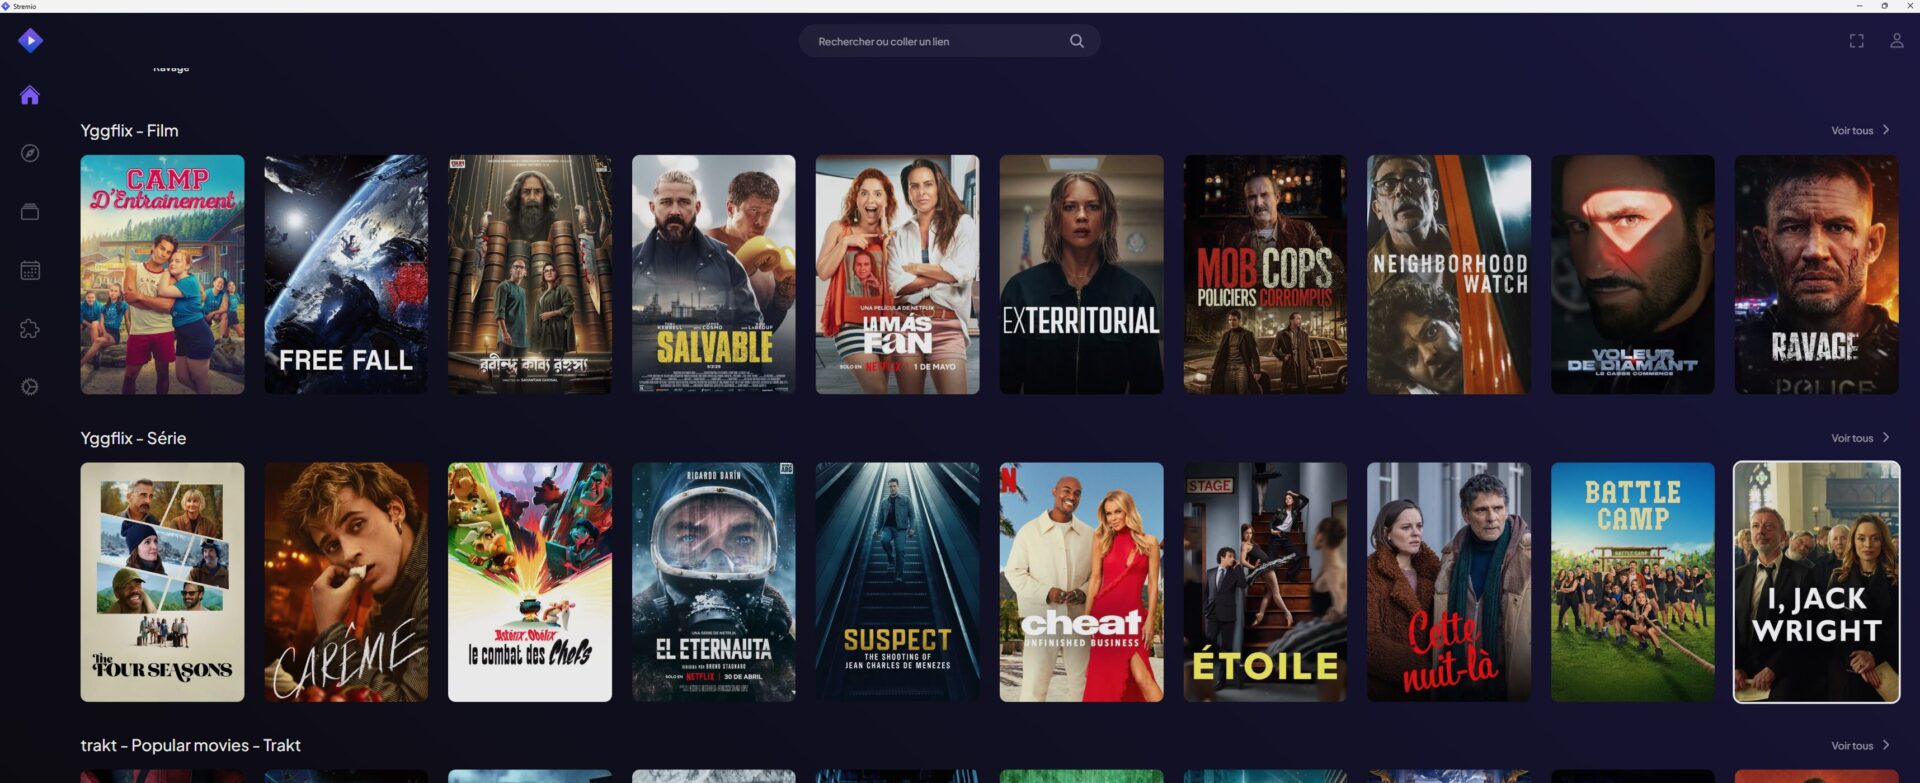Open Exterritorial movie poster

coord(1081,274)
